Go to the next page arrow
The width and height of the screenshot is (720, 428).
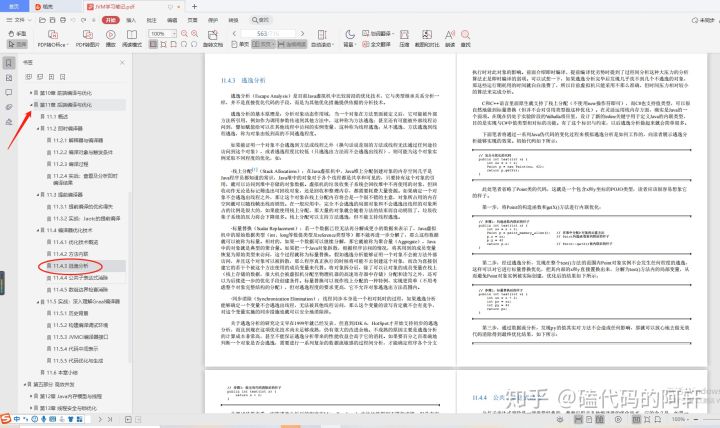pos(302,34)
